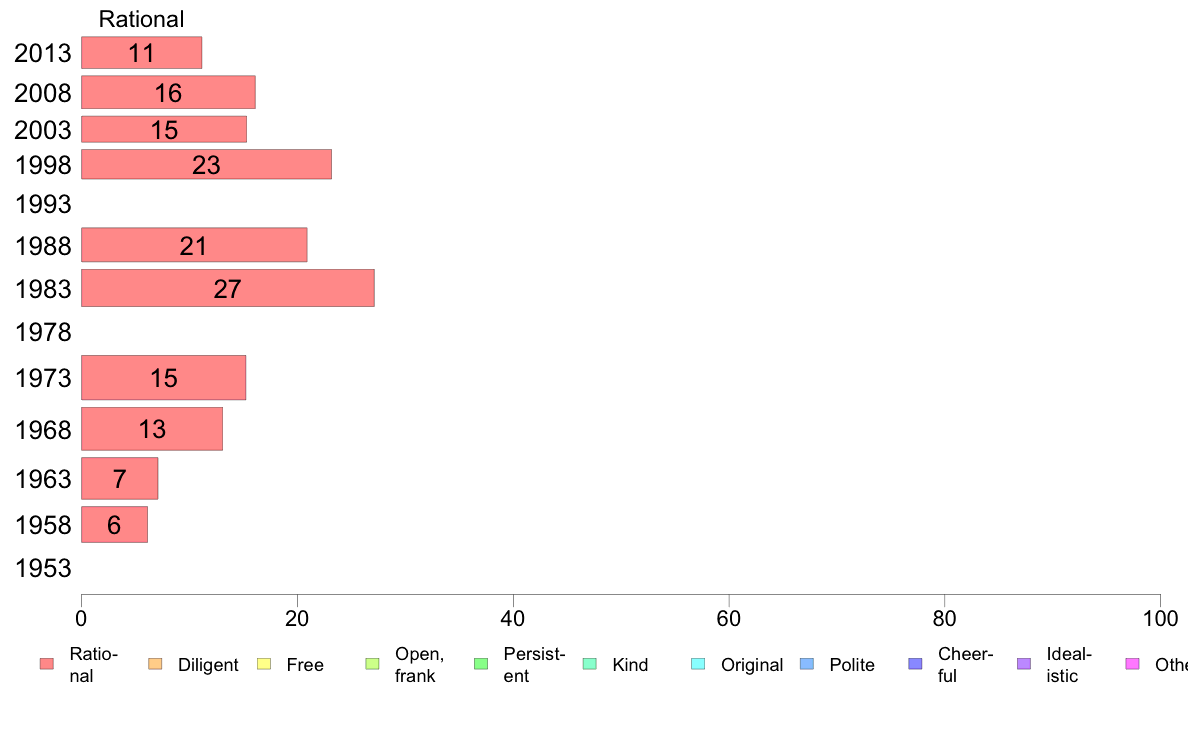1188x736 pixels.
Task: Click the Open, frank legend label
Action: pos(419,665)
